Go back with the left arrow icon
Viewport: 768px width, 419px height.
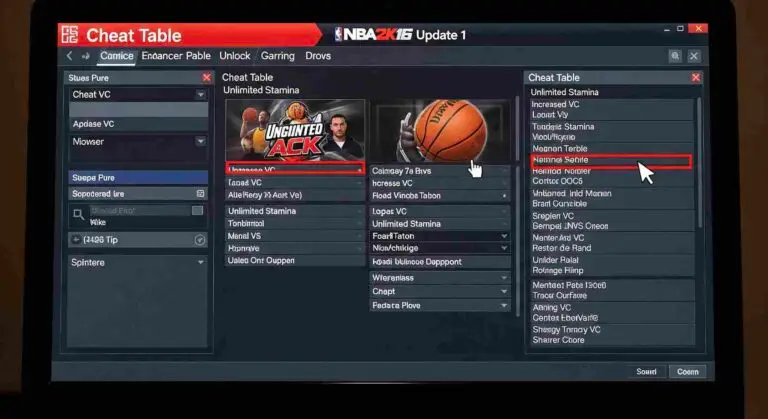click(70, 56)
